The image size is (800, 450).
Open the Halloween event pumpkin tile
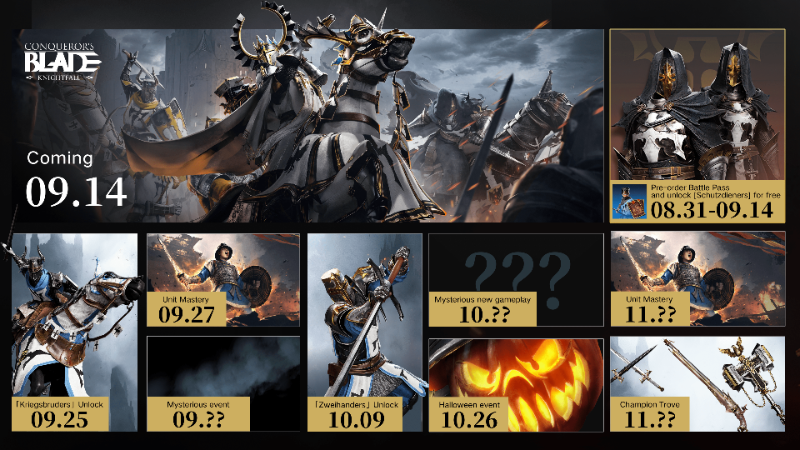(516, 385)
